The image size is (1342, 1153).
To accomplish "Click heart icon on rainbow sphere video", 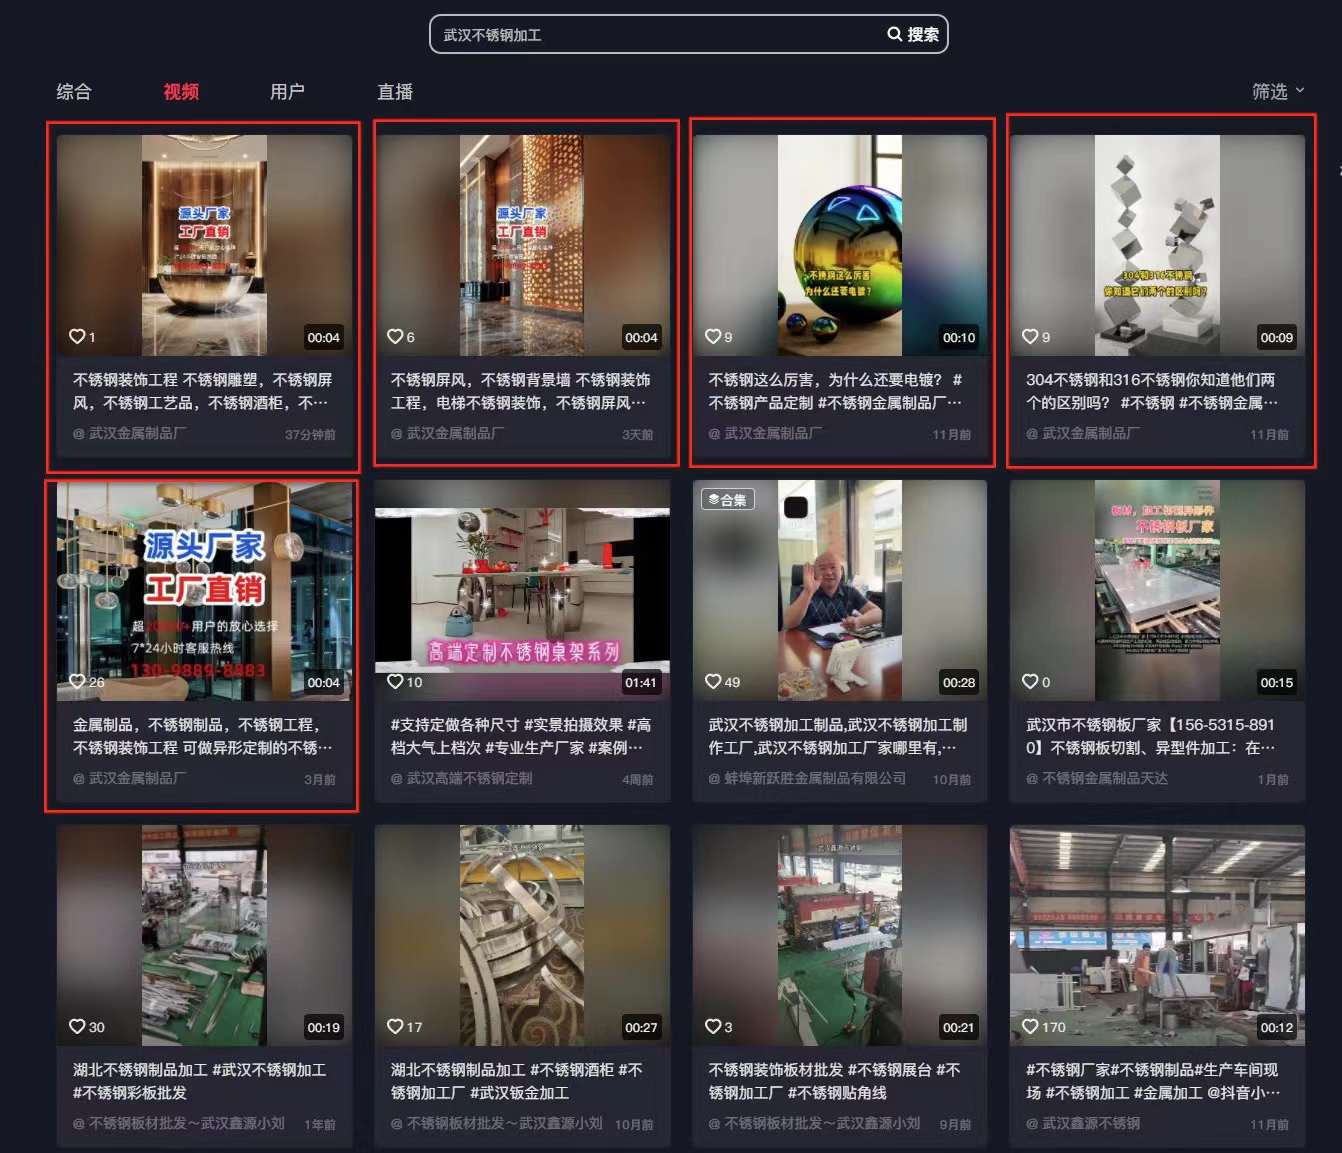I will coord(713,337).
